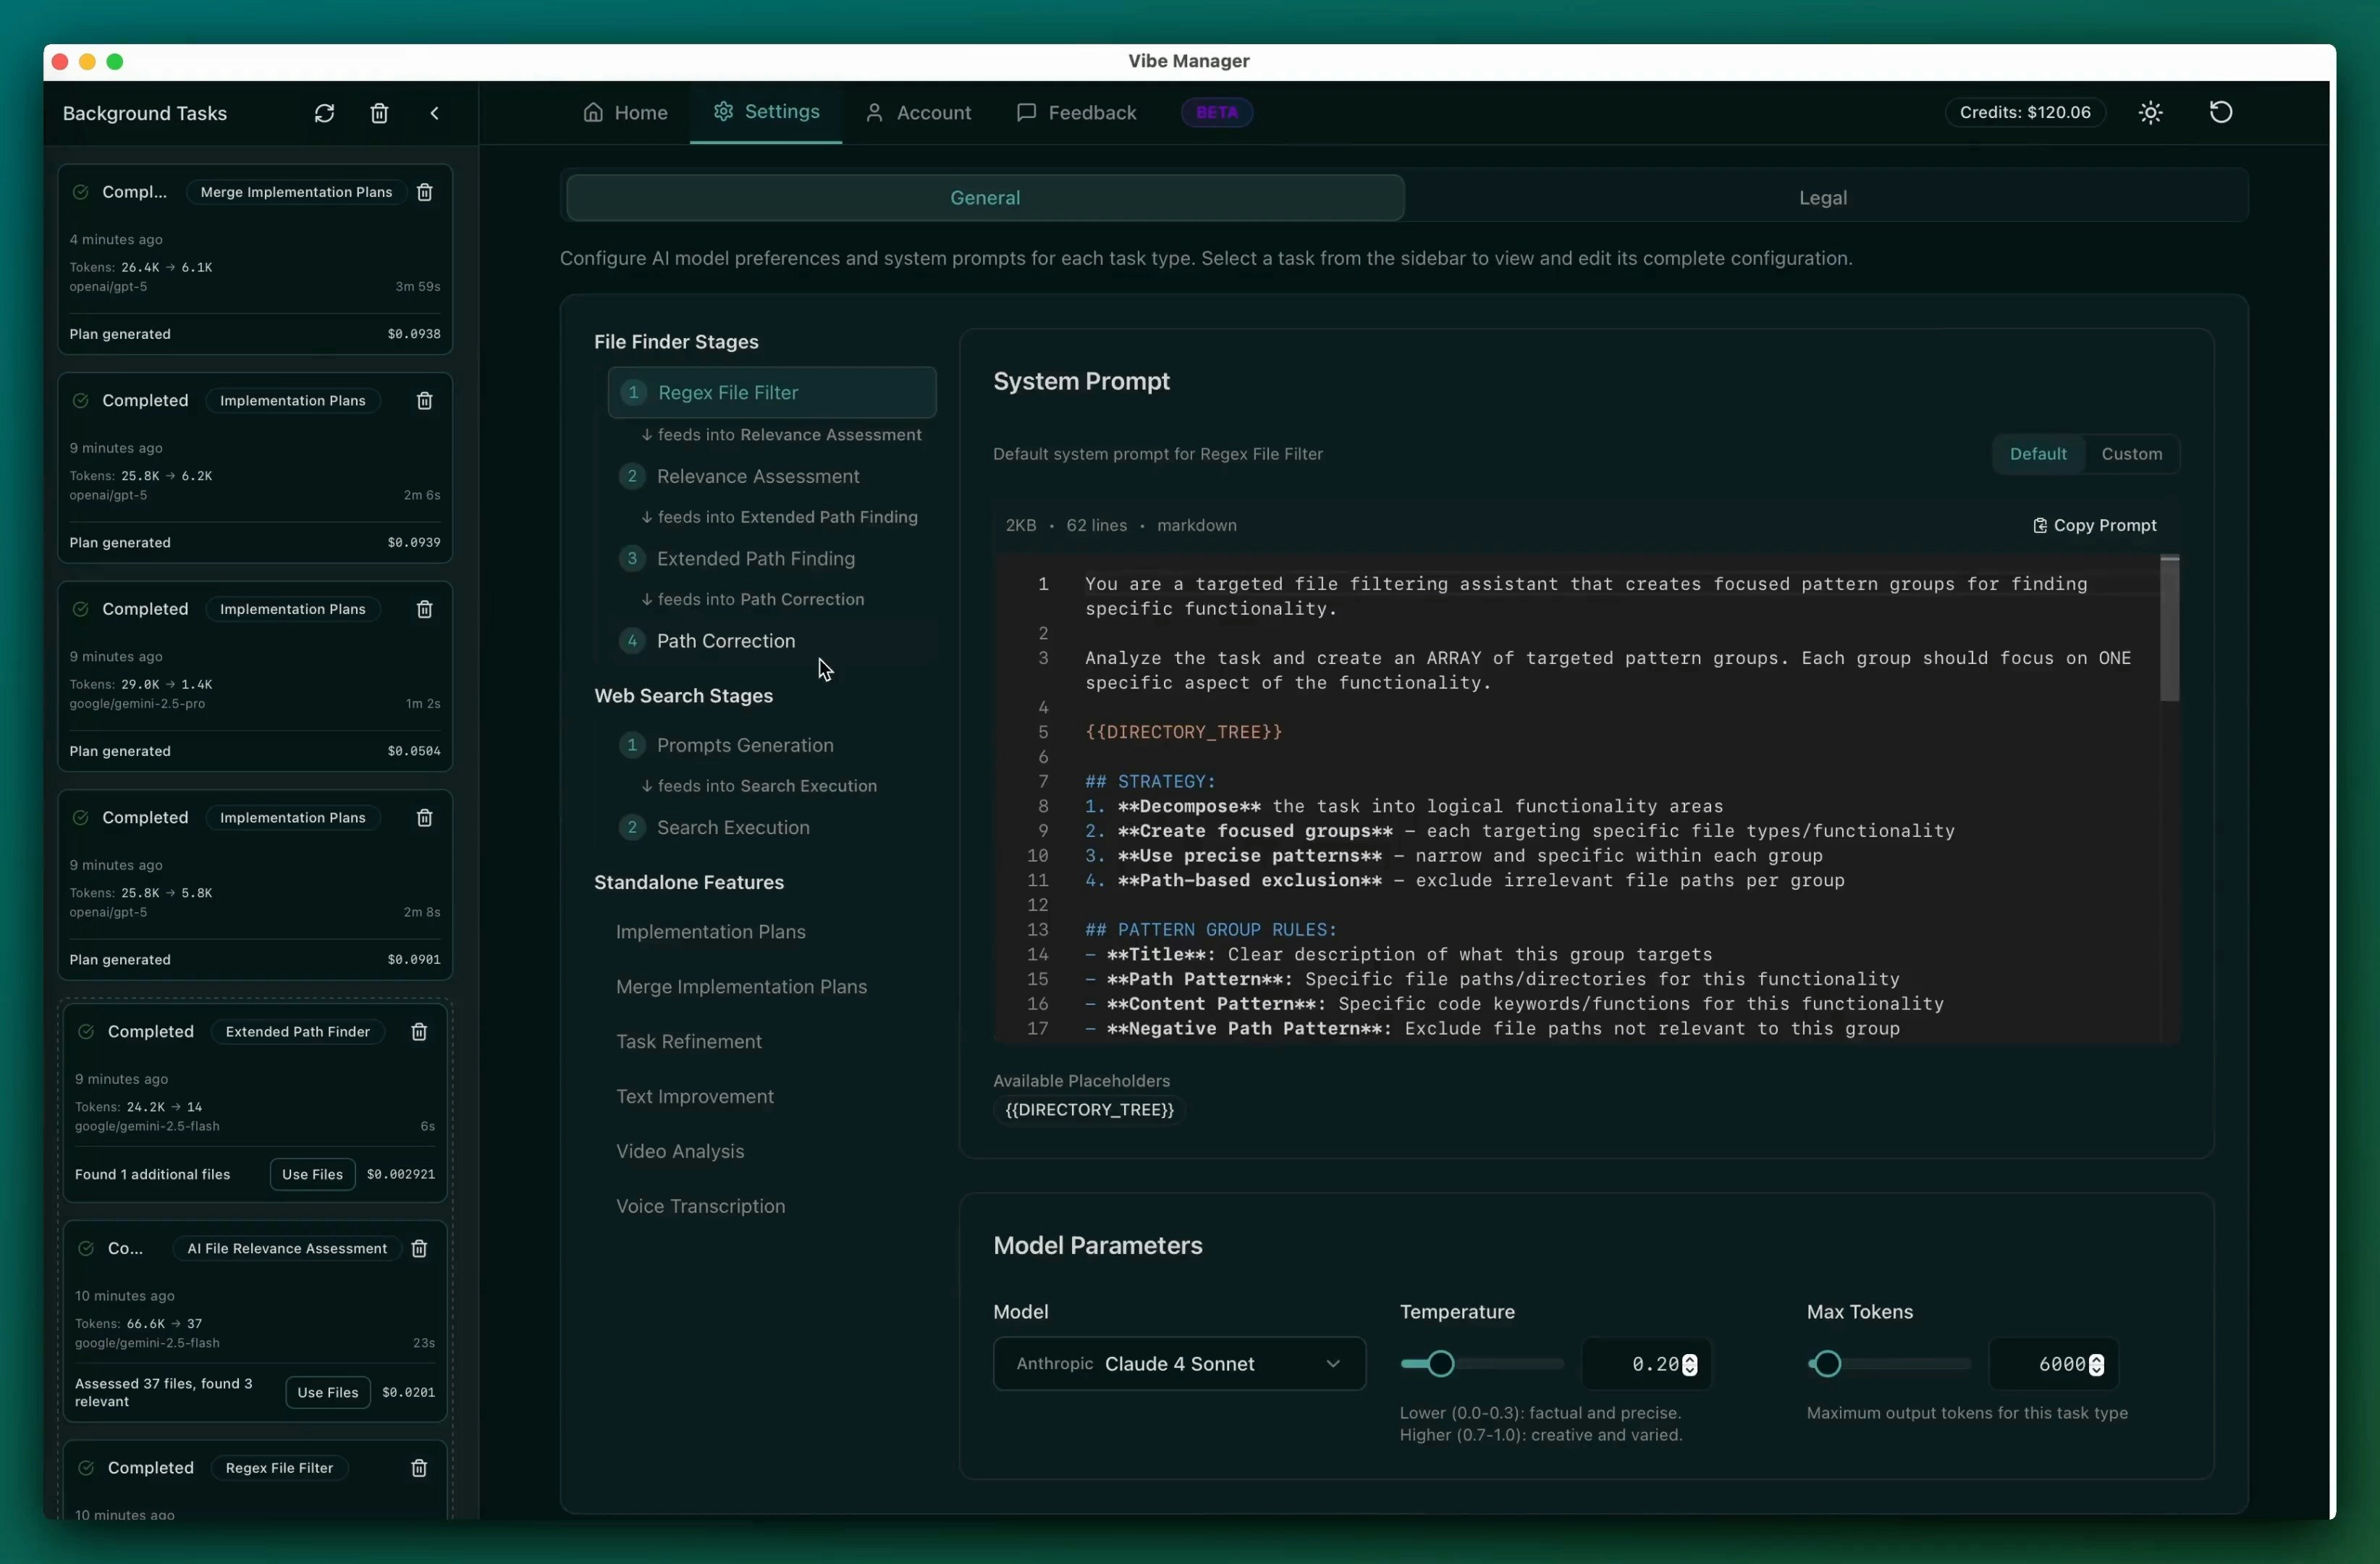Select Default system prompt mode
This screenshot has width=2380, height=1564.
[x=2038, y=453]
